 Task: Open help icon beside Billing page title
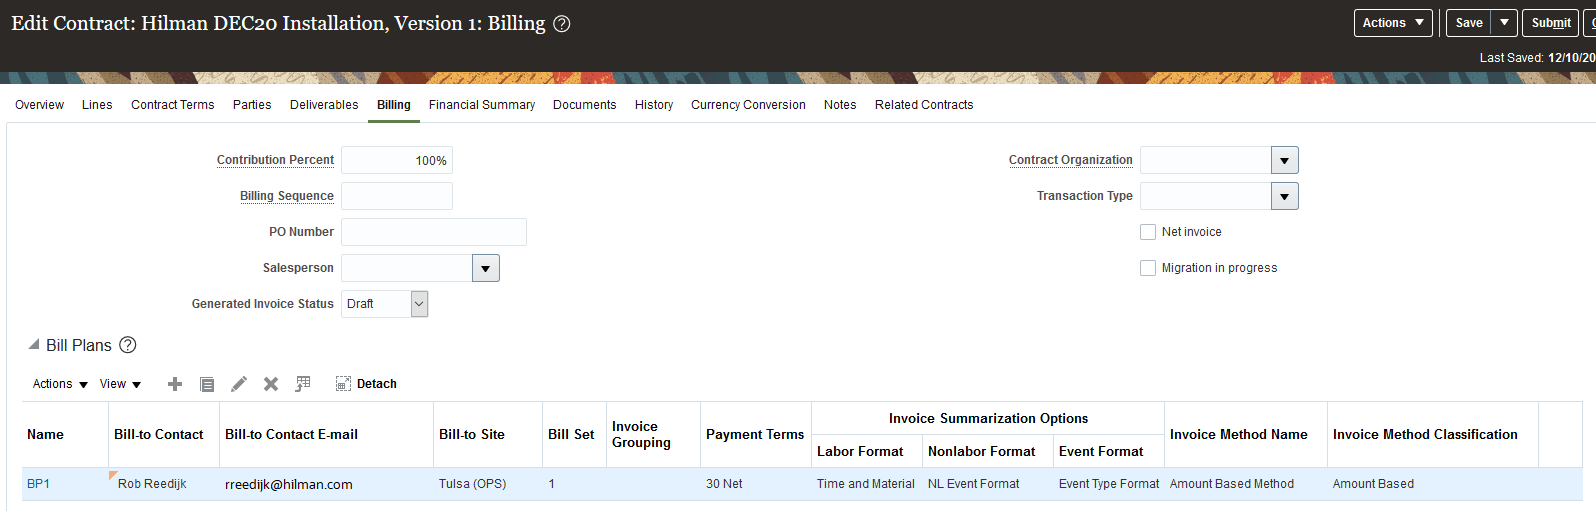pos(562,24)
